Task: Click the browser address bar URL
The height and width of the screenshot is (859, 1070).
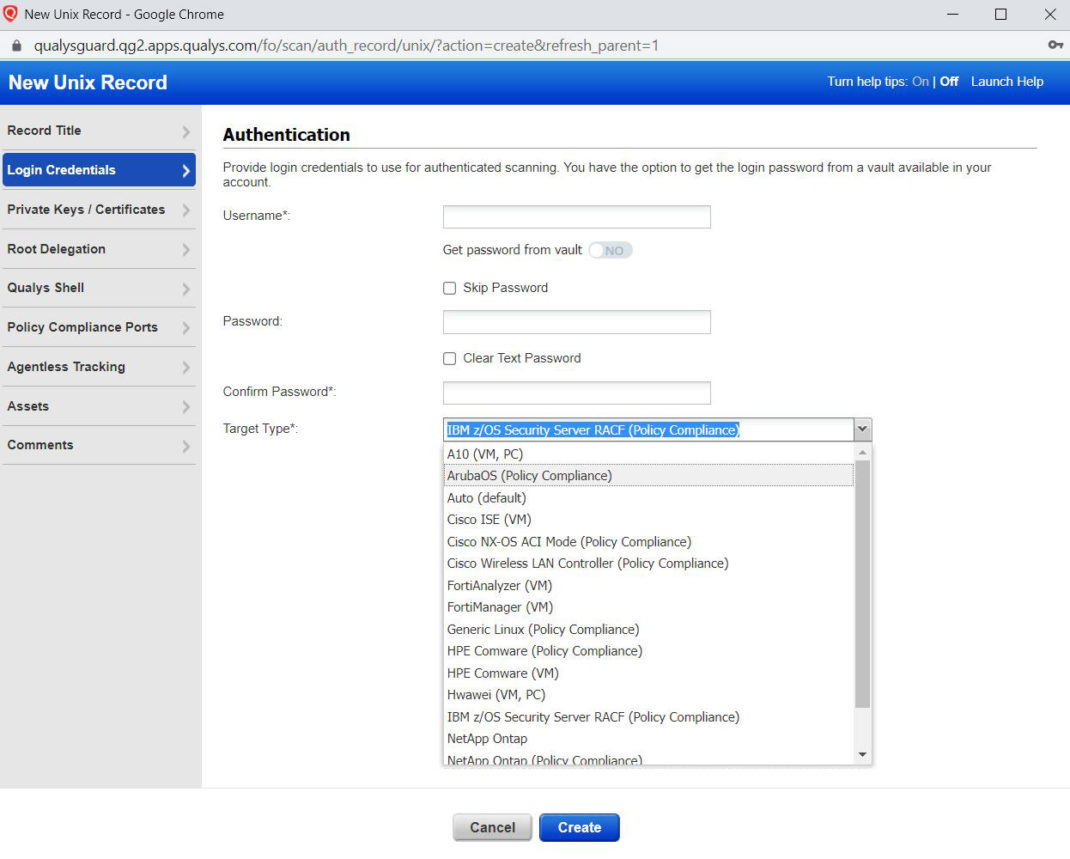Action: click(346, 46)
